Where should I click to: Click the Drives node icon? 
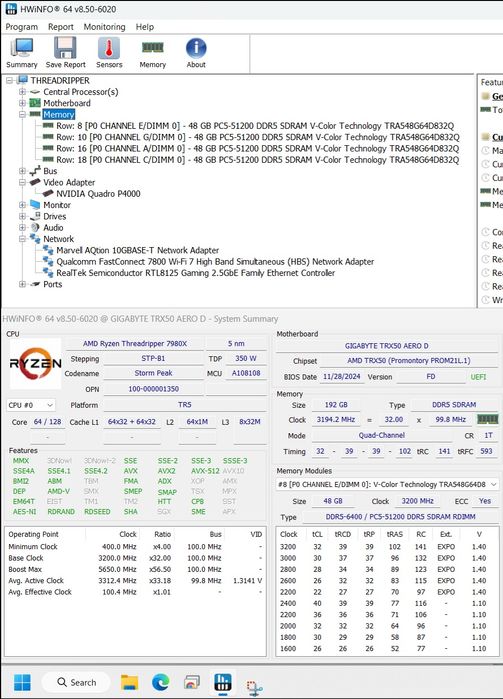(35, 216)
